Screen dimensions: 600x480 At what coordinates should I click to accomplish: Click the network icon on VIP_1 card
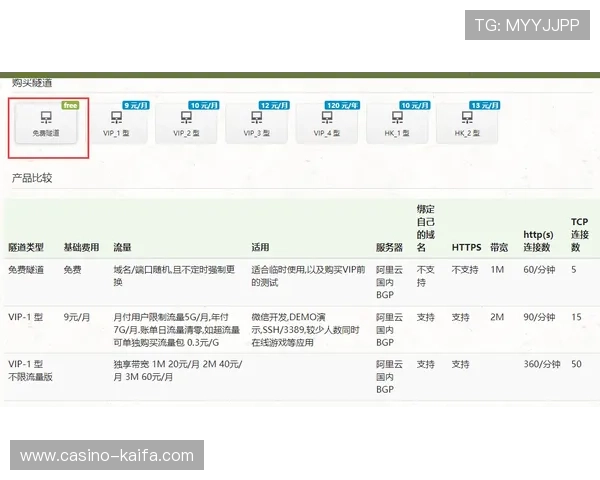pyautogui.click(x=116, y=117)
